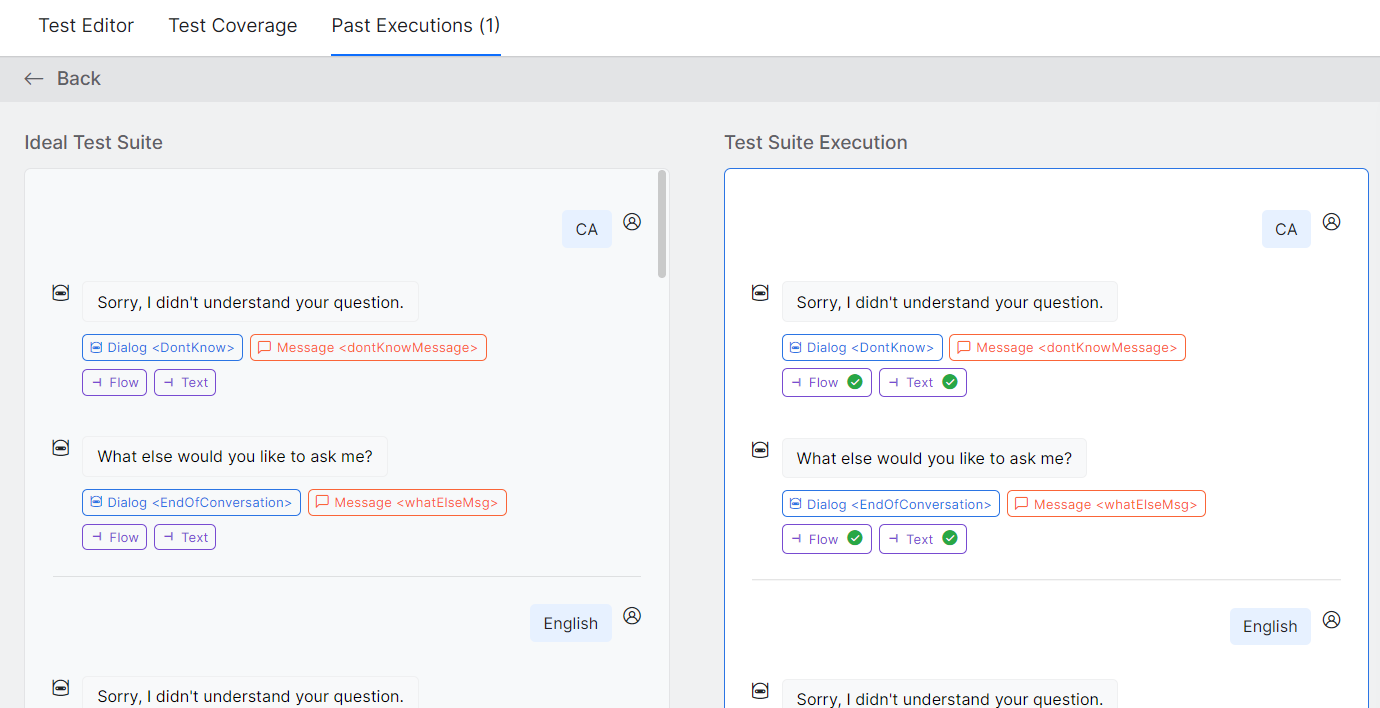Click user avatar icon beside English in Ideal Test Suite
1380x708 pixels.
point(632,616)
